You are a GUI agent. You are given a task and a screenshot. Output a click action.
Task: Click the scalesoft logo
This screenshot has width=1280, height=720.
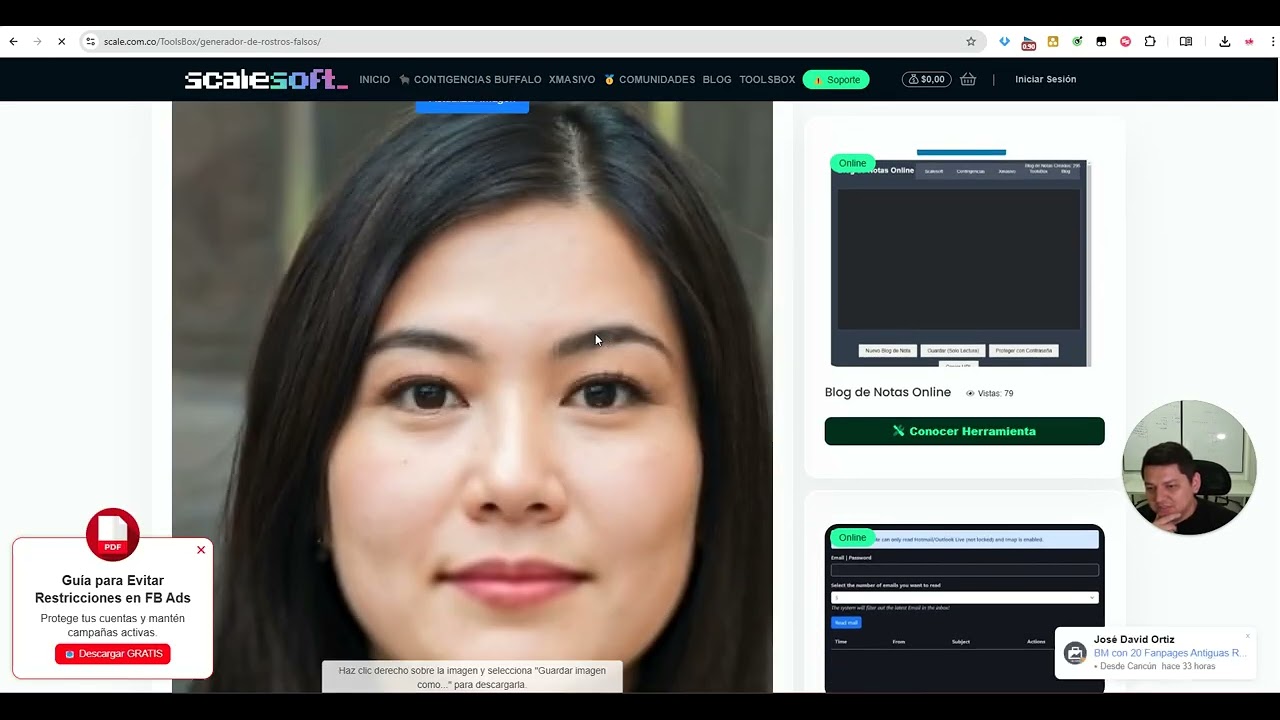[266, 79]
